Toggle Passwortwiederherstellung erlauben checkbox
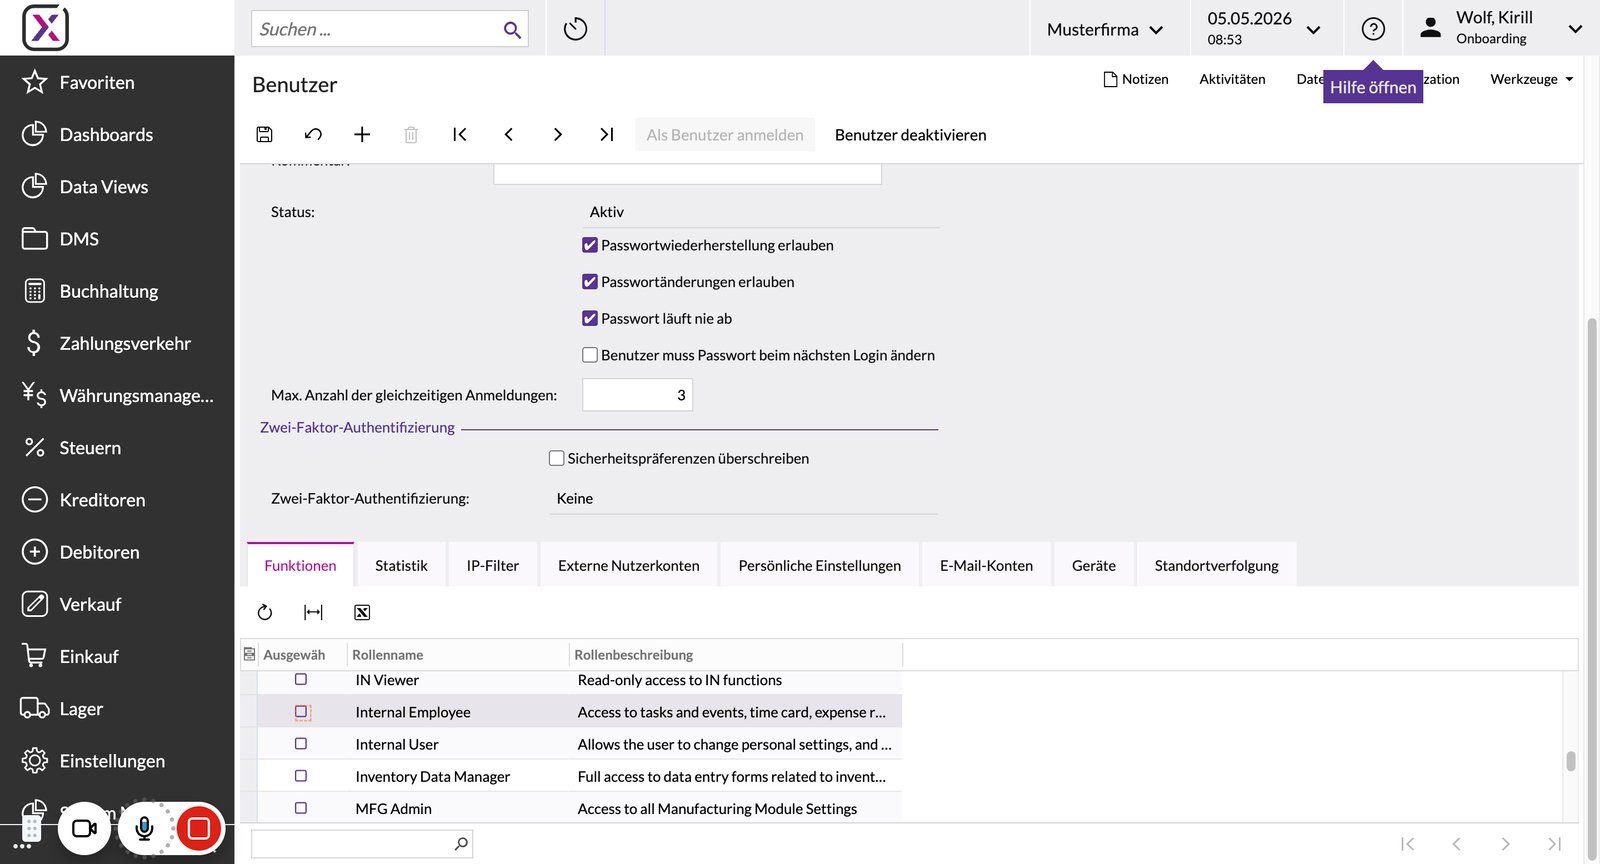Viewport: 1600px width, 864px height. tap(590, 245)
